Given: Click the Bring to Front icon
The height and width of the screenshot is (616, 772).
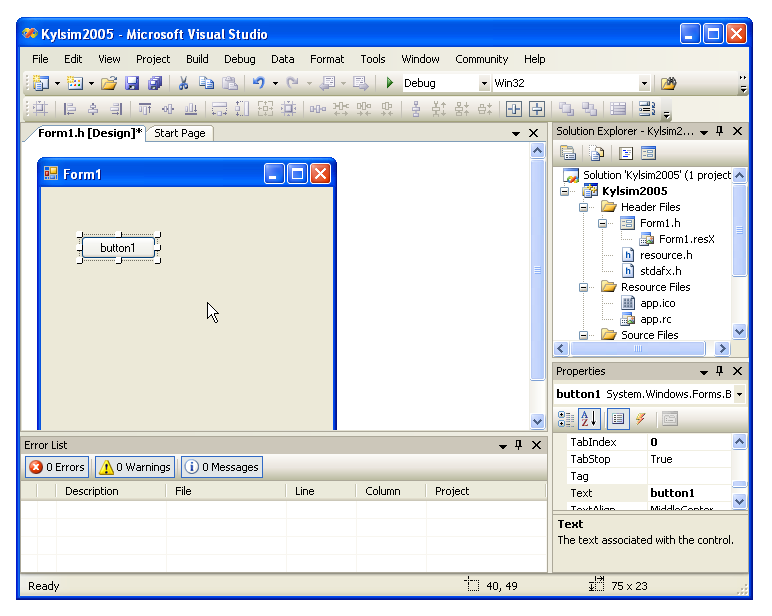Looking at the screenshot, I should coord(566,109).
